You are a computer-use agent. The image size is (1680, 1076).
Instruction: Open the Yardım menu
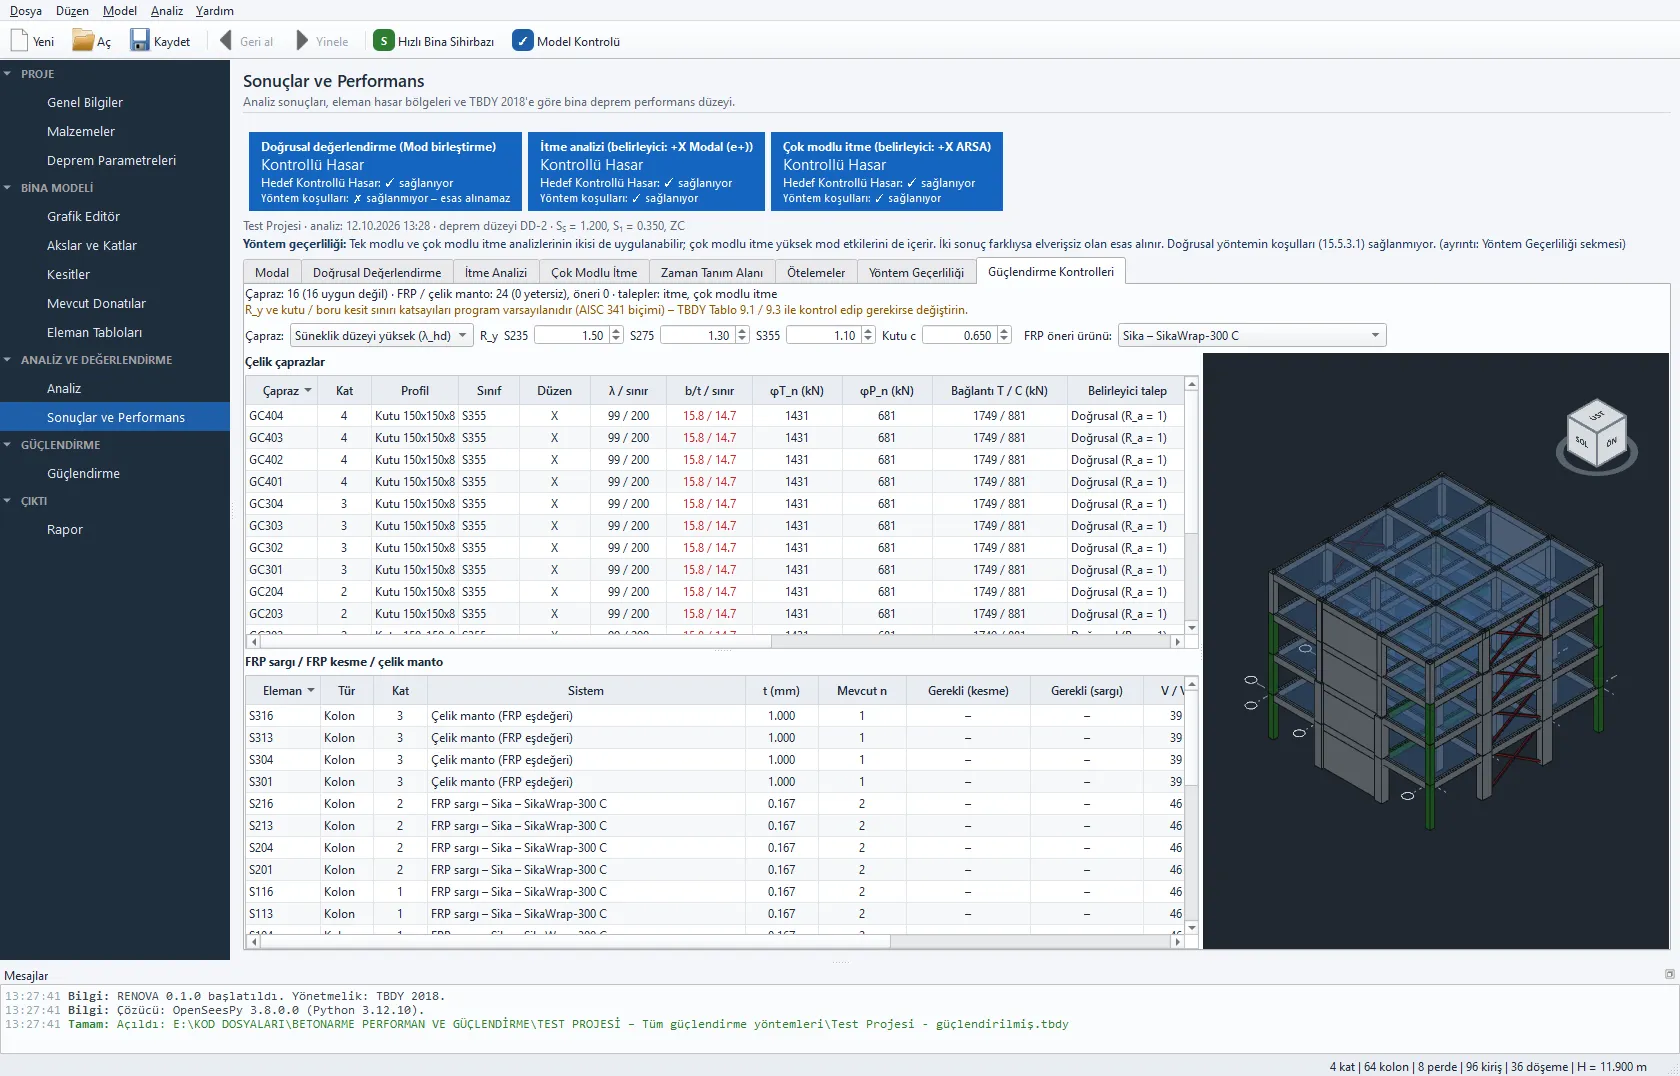(215, 11)
